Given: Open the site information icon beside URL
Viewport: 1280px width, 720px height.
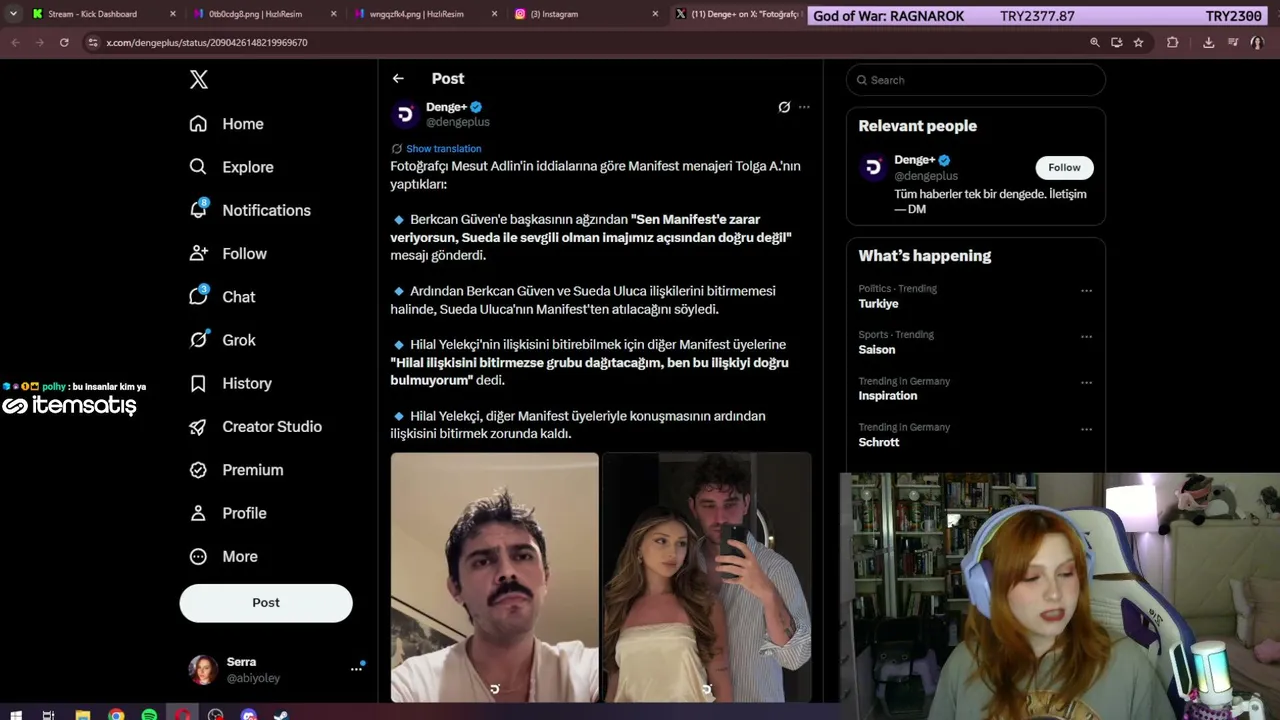Looking at the screenshot, I should (x=93, y=42).
